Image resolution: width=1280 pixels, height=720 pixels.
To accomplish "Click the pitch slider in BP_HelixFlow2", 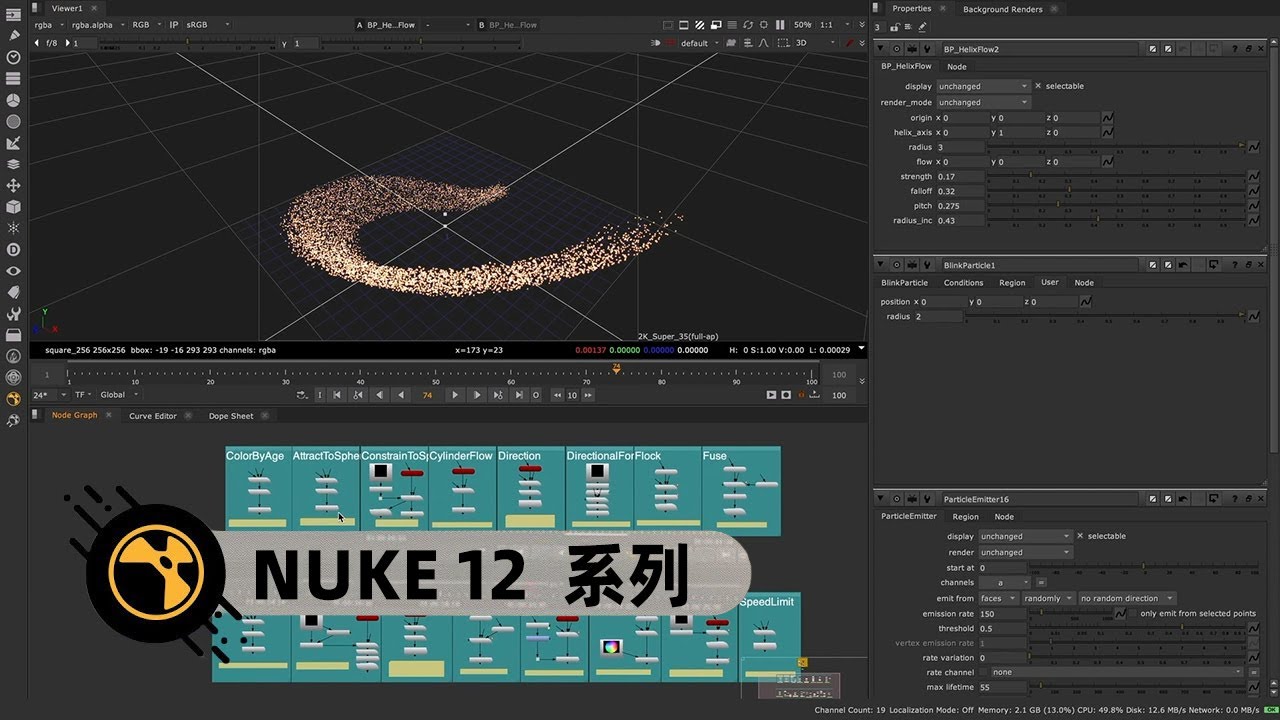I will pos(1116,205).
